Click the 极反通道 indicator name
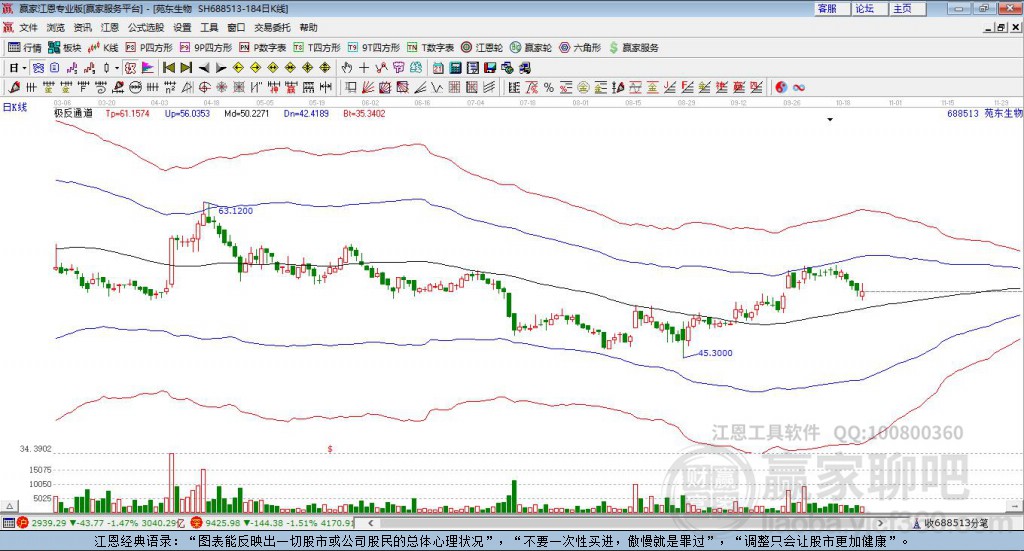 [x=73, y=113]
